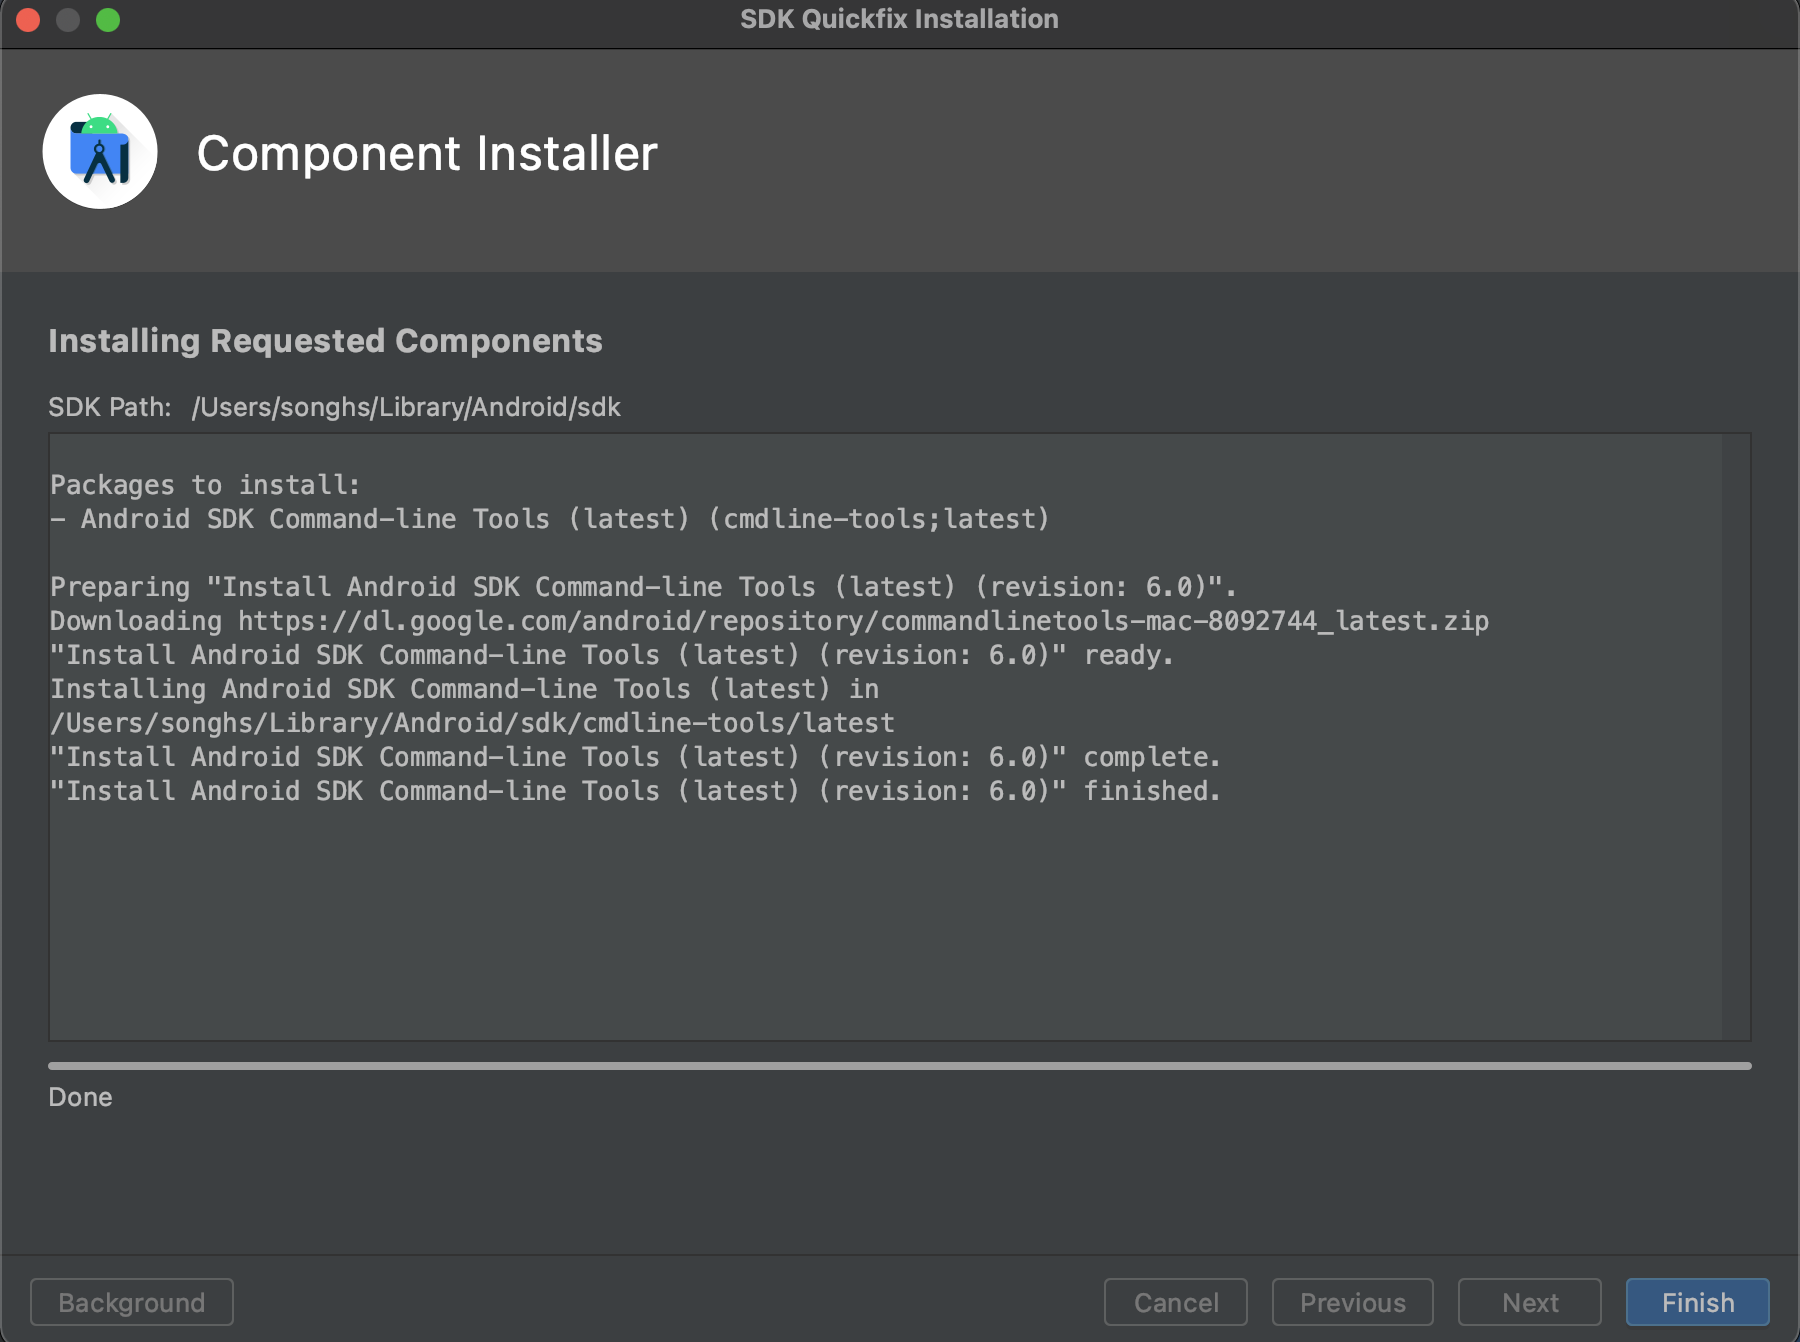1800x1342 pixels.
Task: Click the "(cmdline-tools;latest)" package line
Action: 550,519
